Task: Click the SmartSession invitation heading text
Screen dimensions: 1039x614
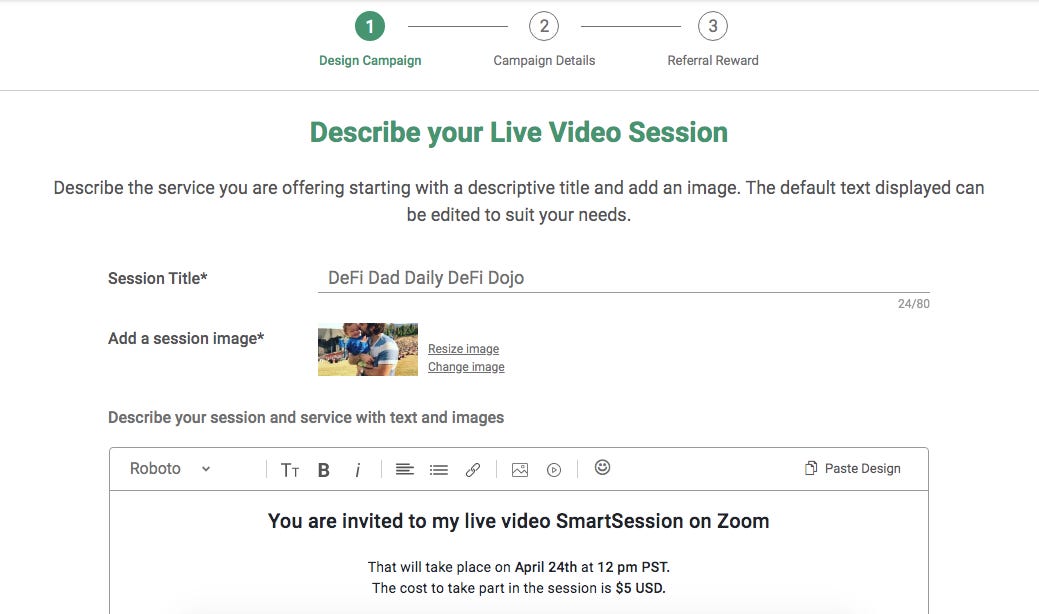Action: click(518, 521)
